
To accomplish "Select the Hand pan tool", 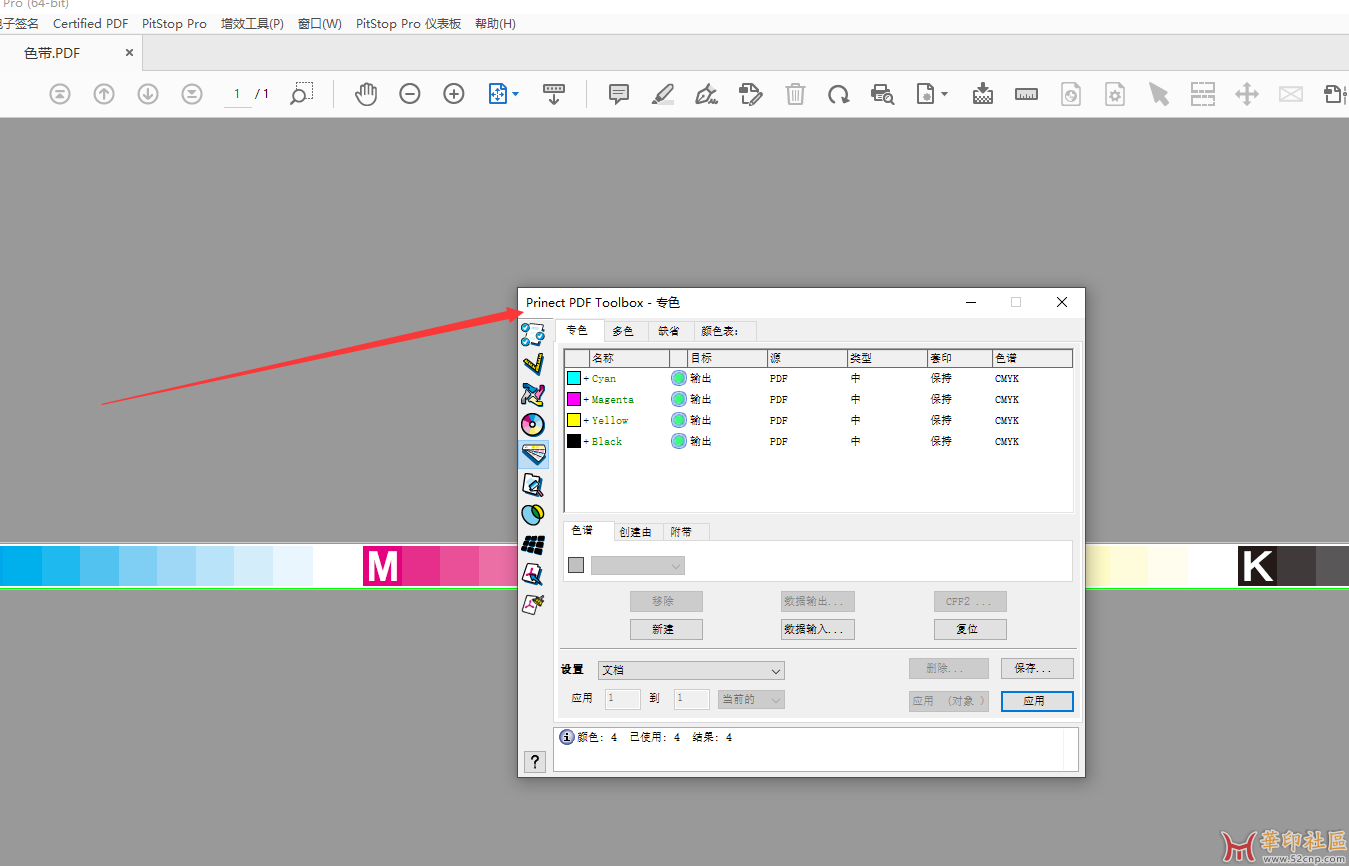I will (366, 94).
